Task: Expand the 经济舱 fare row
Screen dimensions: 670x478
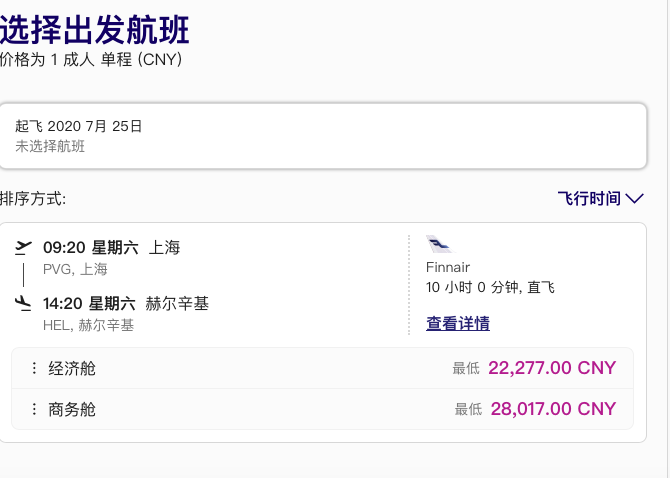Action: [322, 368]
